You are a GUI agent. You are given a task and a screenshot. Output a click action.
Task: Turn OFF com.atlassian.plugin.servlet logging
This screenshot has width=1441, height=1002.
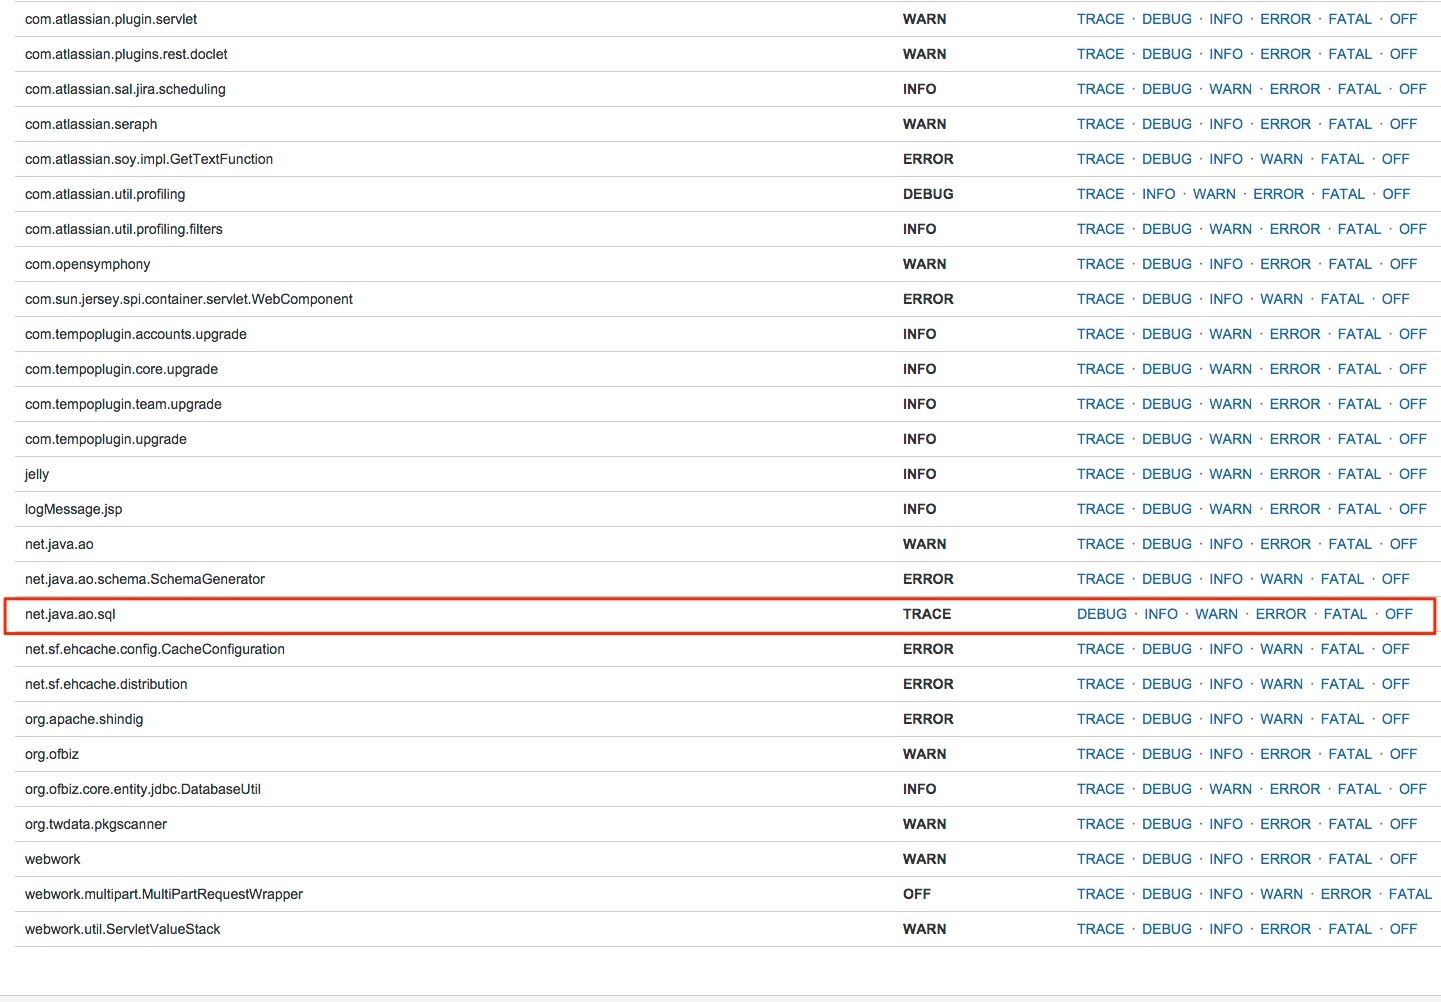[1403, 19]
